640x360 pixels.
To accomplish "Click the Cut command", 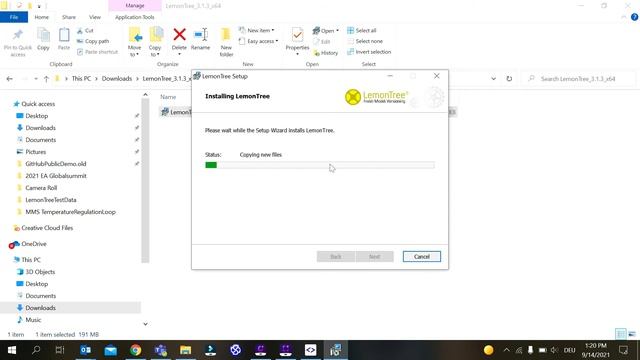I will click(85, 31).
